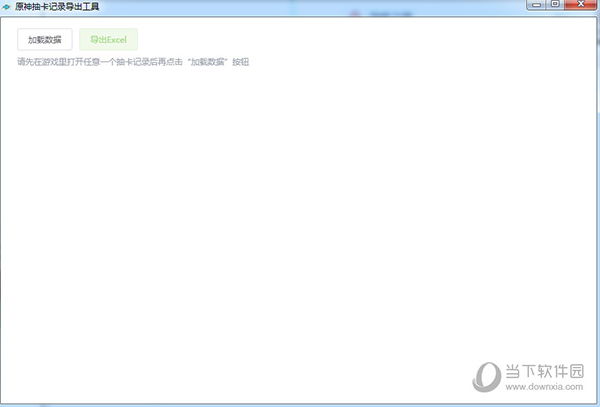Click the 导出Excel button
The image size is (600, 407).
coord(108,39)
